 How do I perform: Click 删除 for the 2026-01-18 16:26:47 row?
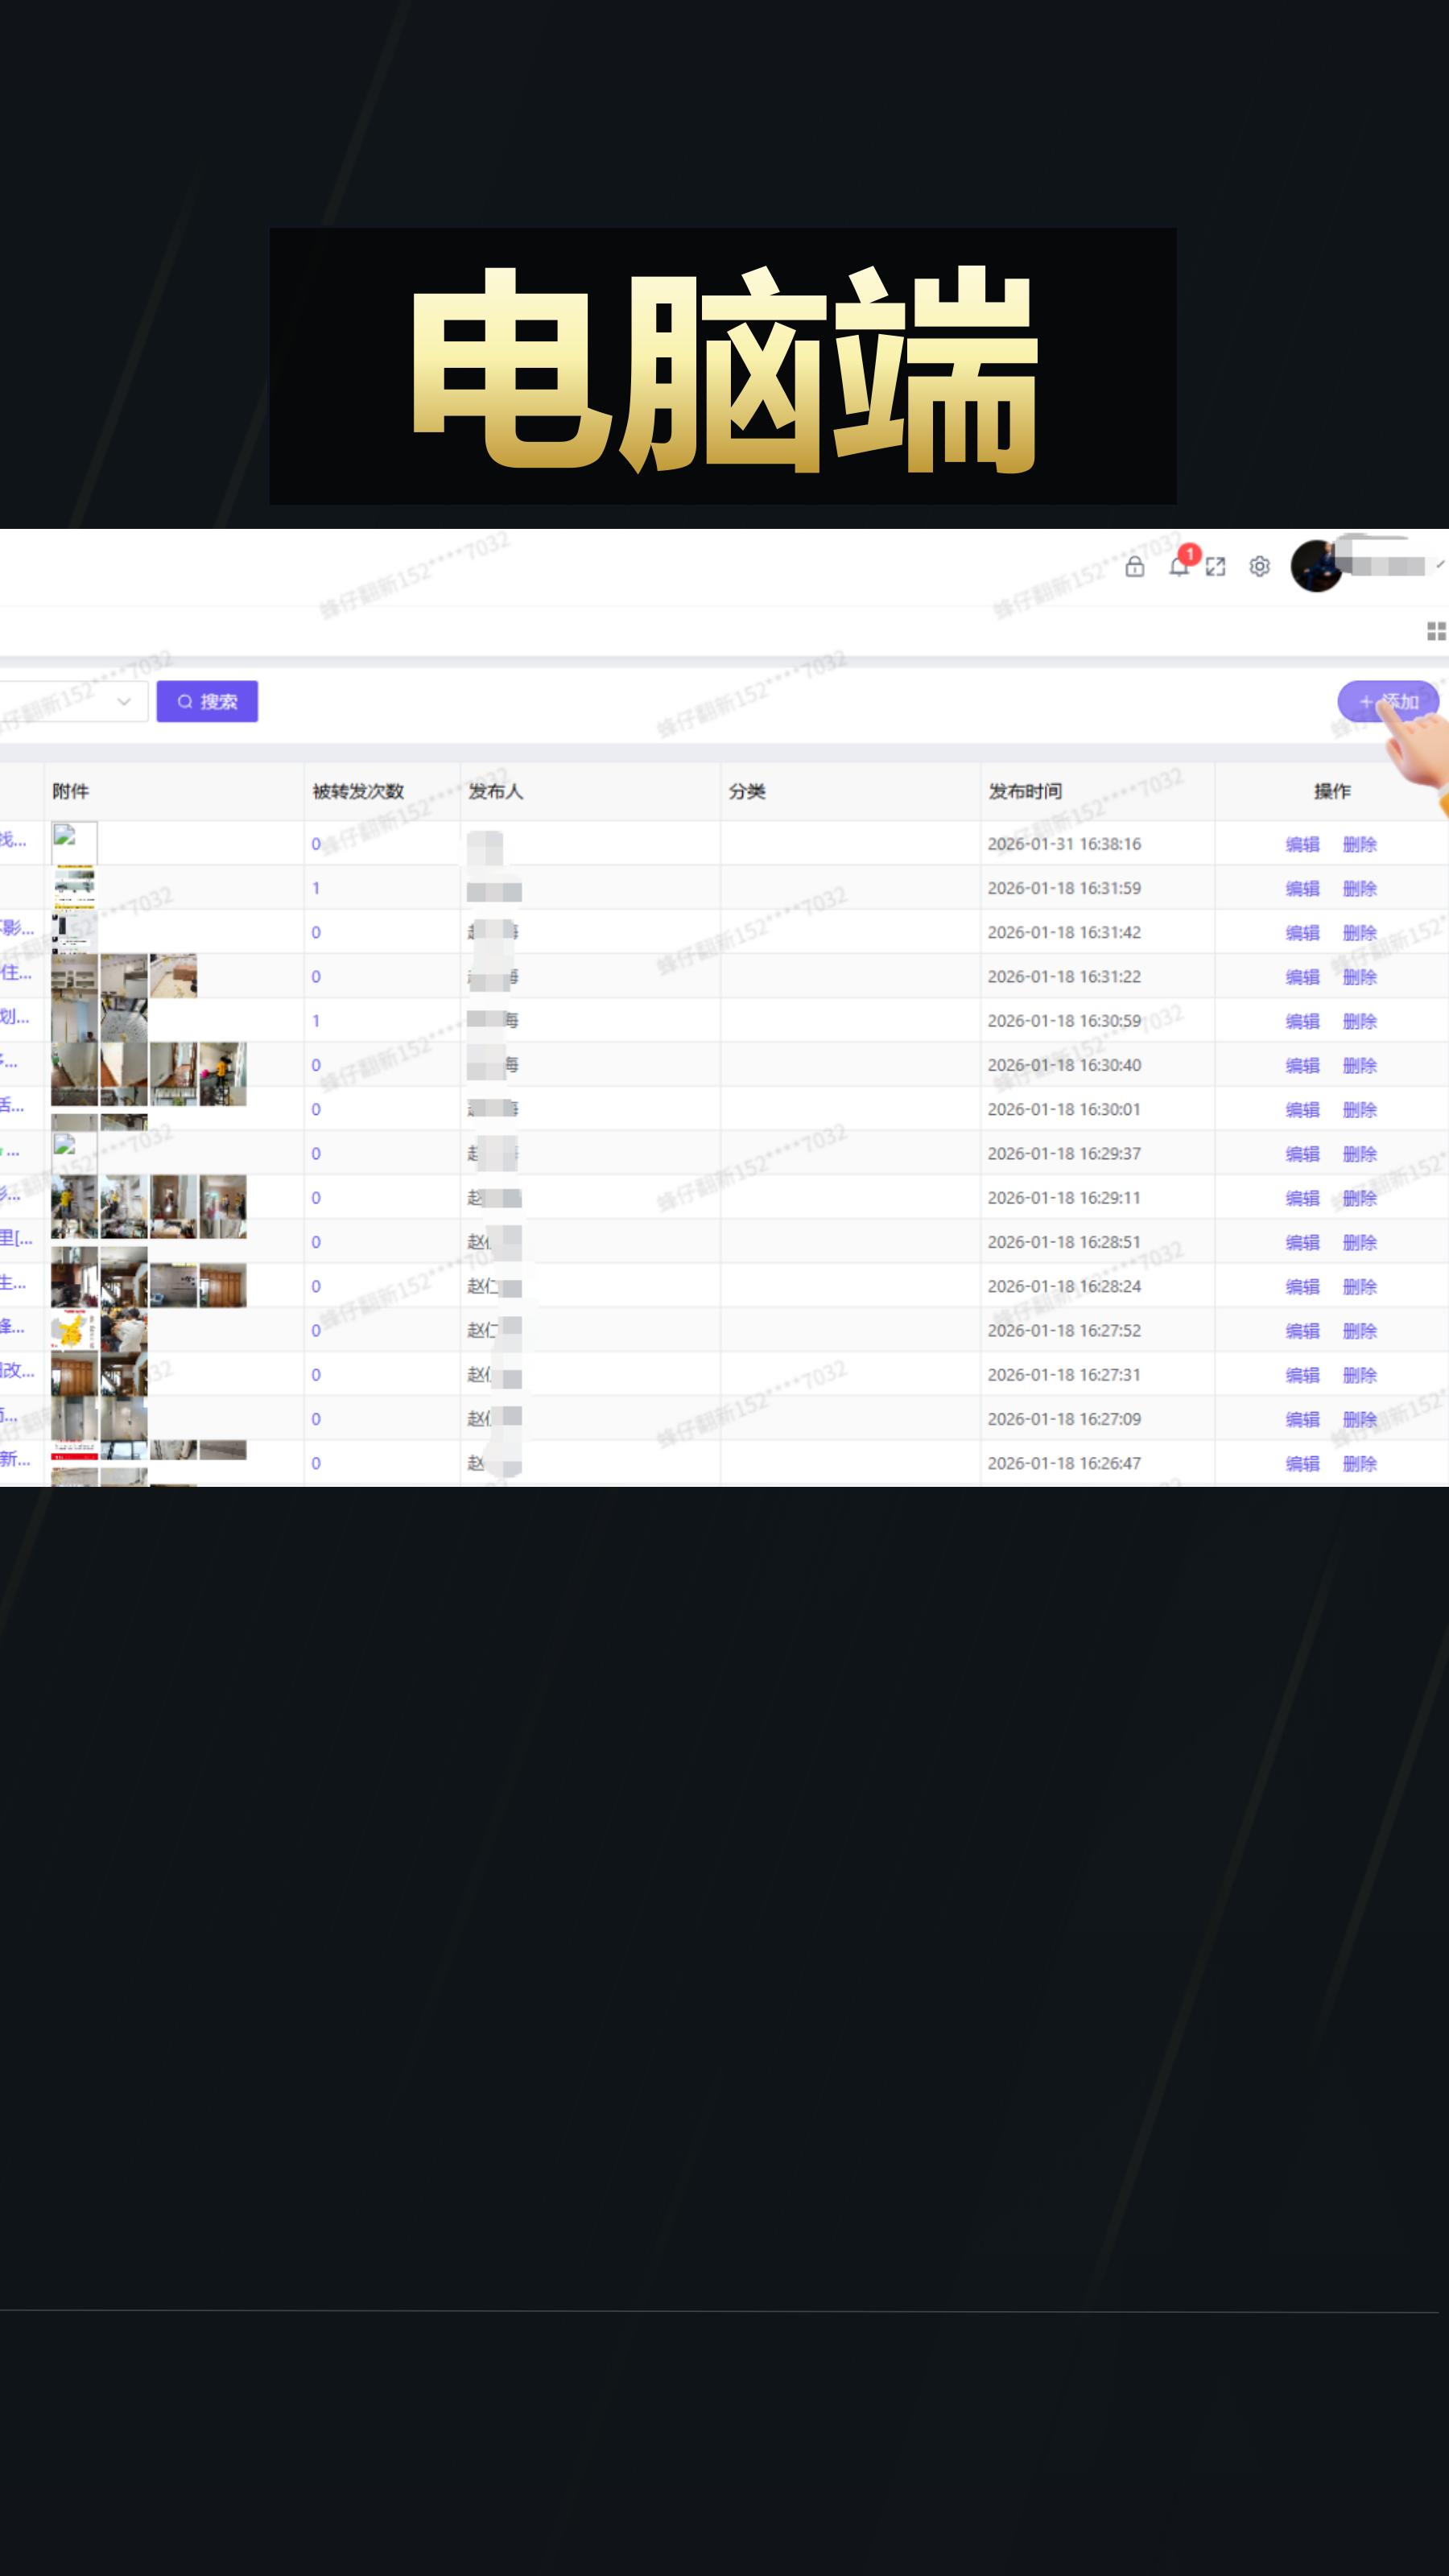point(1359,1463)
